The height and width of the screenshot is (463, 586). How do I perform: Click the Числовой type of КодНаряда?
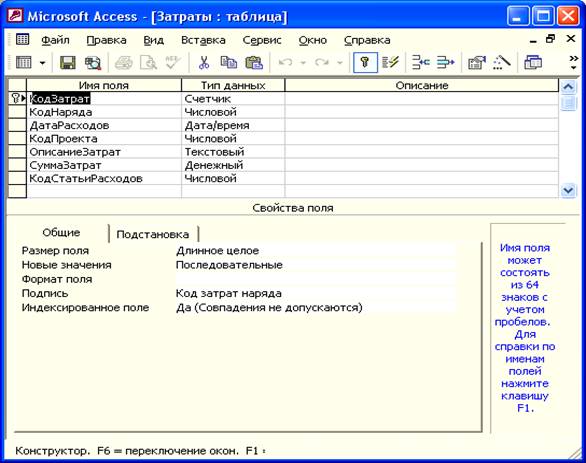click(x=233, y=112)
